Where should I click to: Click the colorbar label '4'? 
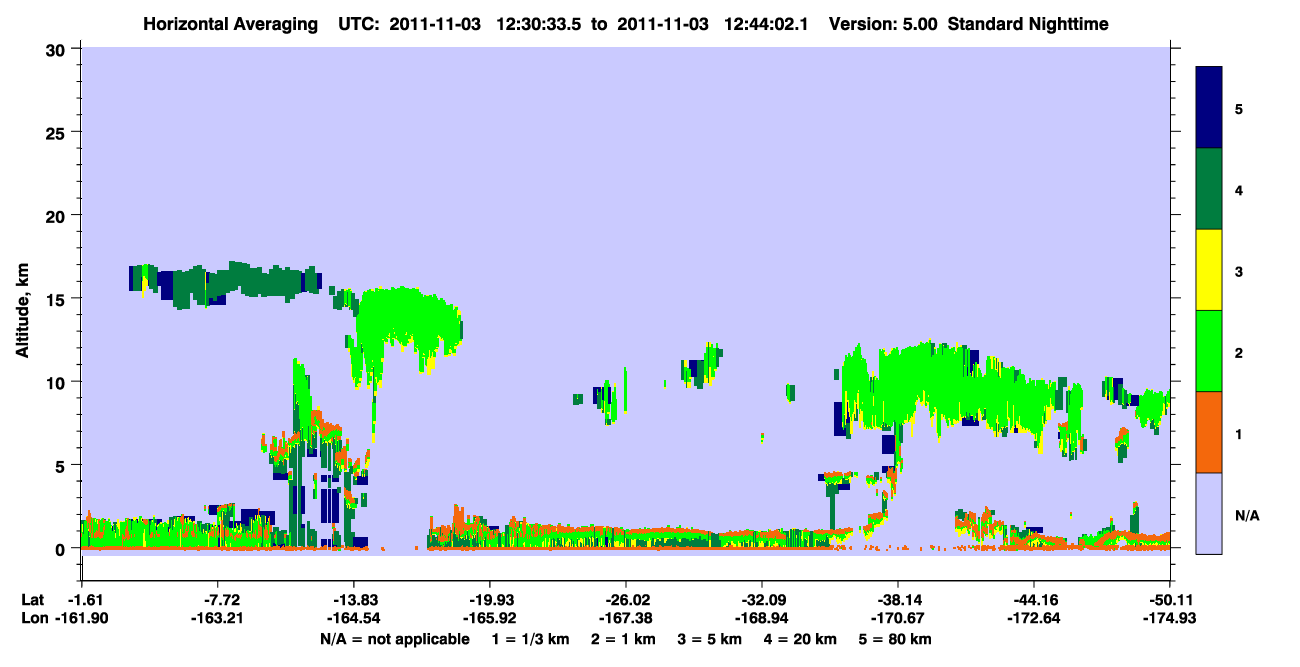click(x=1239, y=190)
